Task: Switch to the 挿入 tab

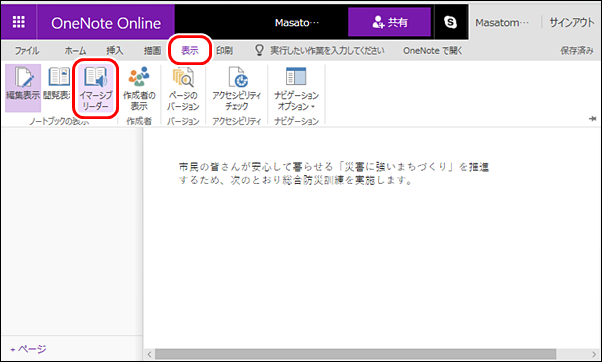Action: 114,51
